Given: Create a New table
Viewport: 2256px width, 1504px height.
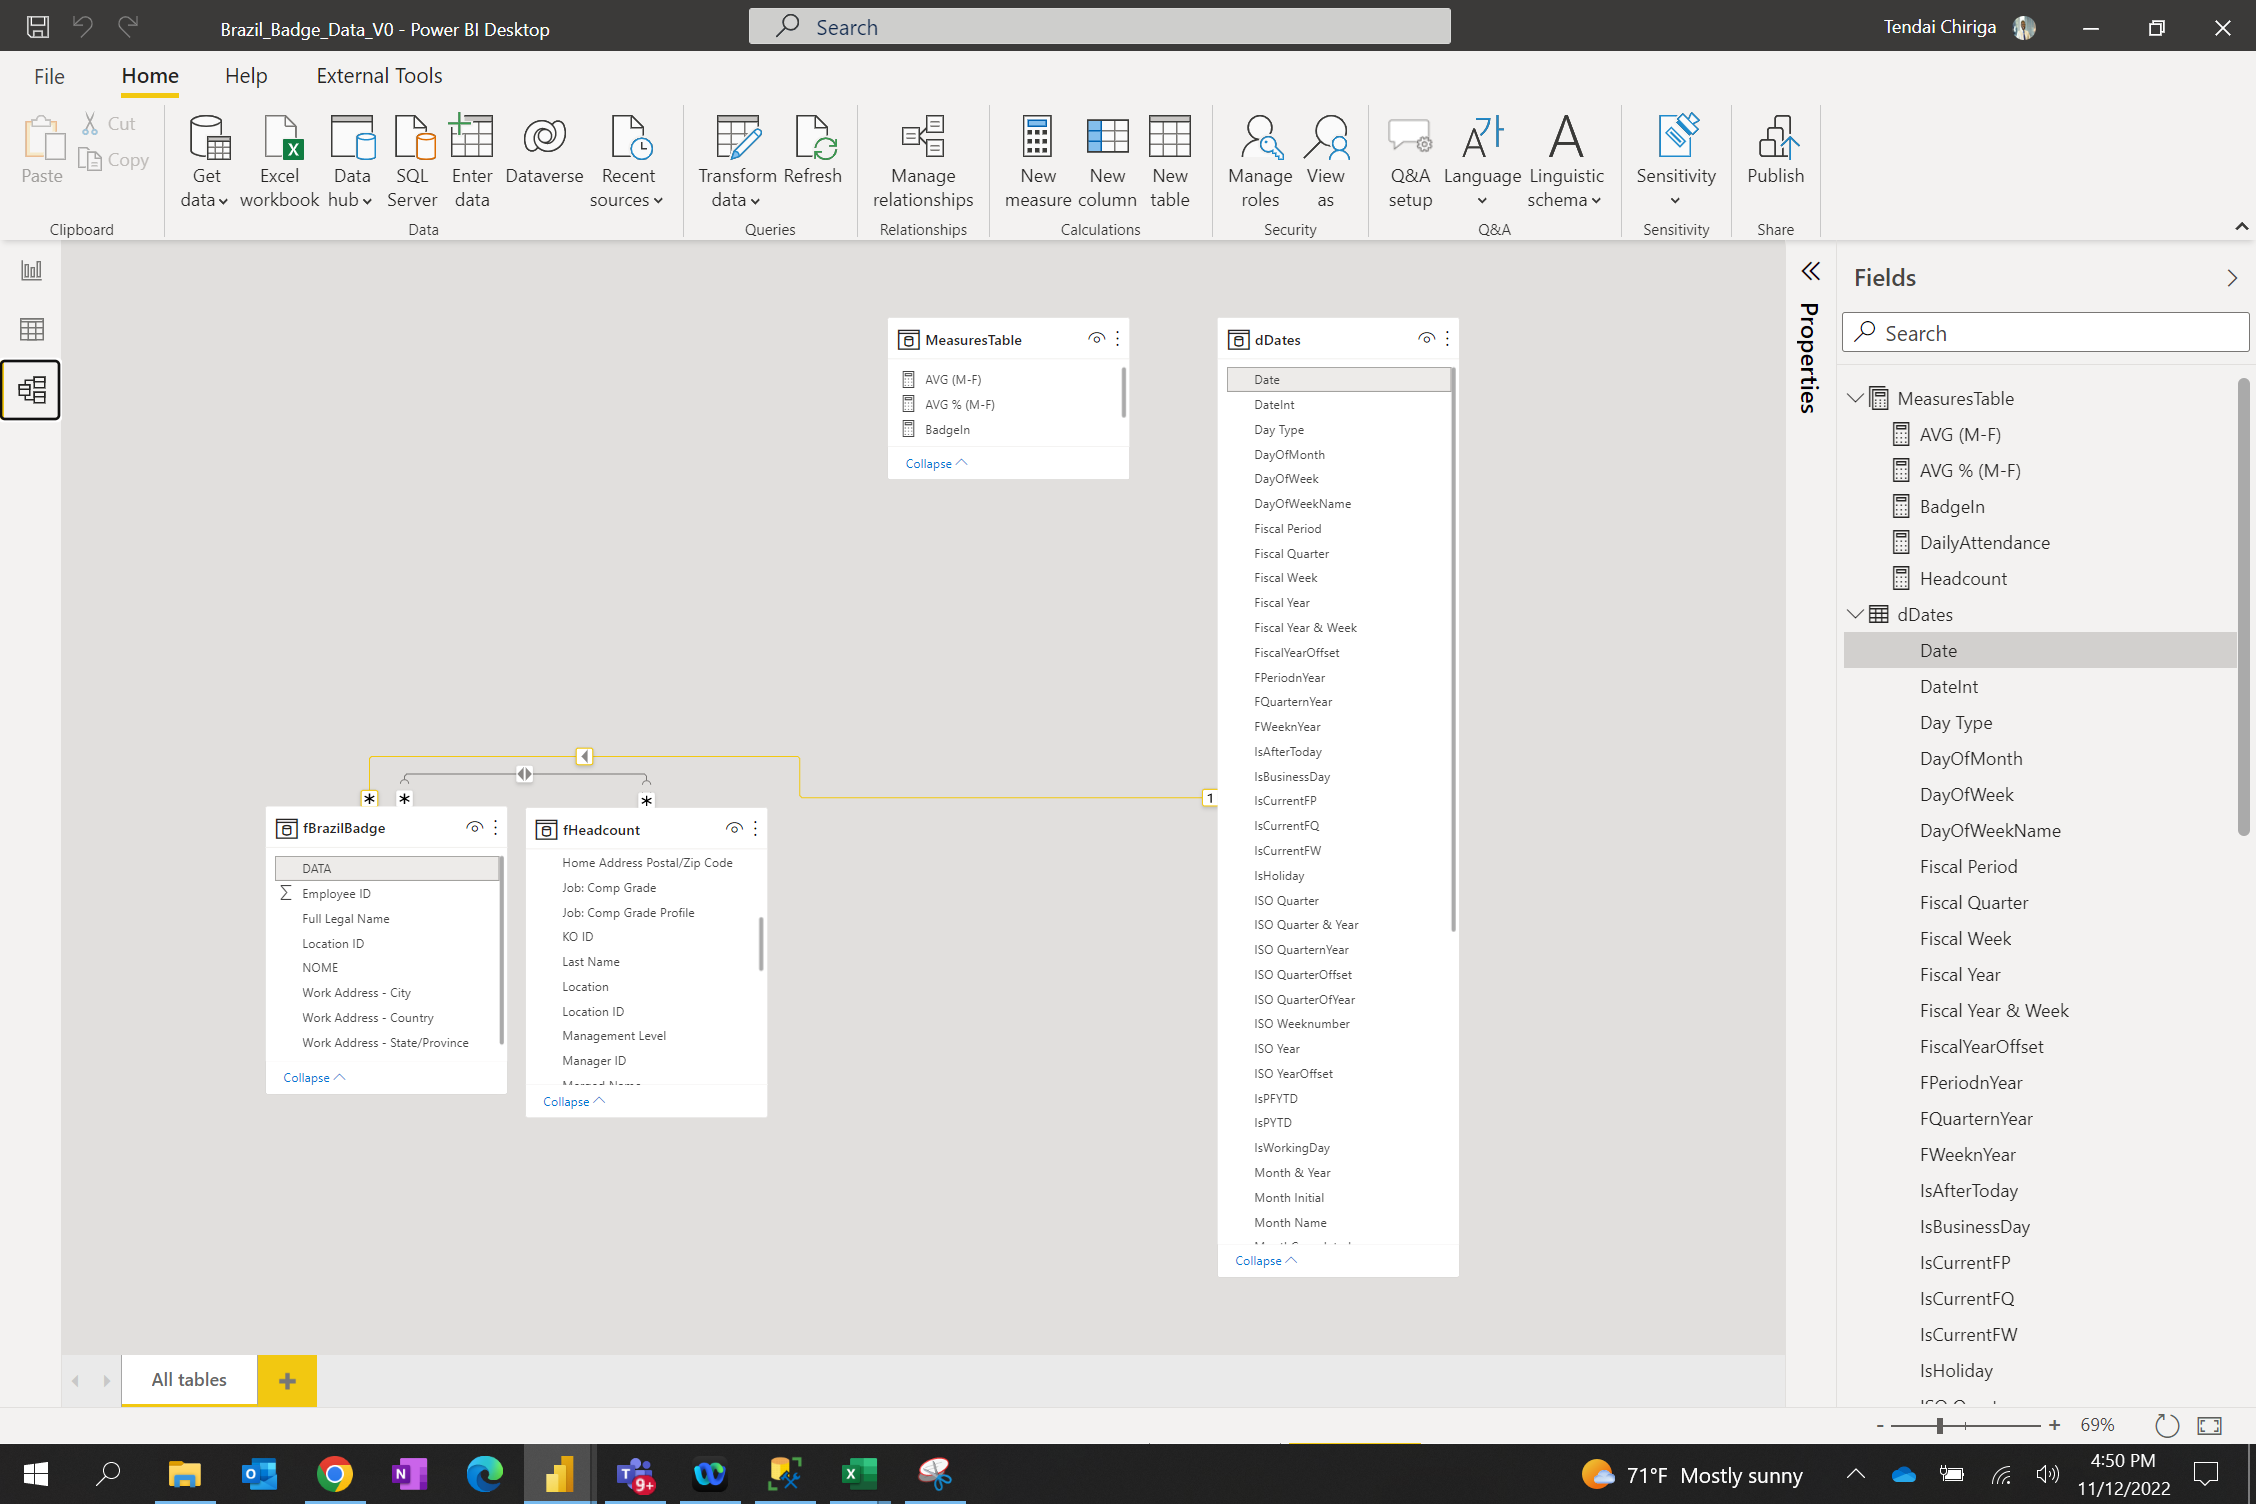Looking at the screenshot, I should (x=1169, y=162).
